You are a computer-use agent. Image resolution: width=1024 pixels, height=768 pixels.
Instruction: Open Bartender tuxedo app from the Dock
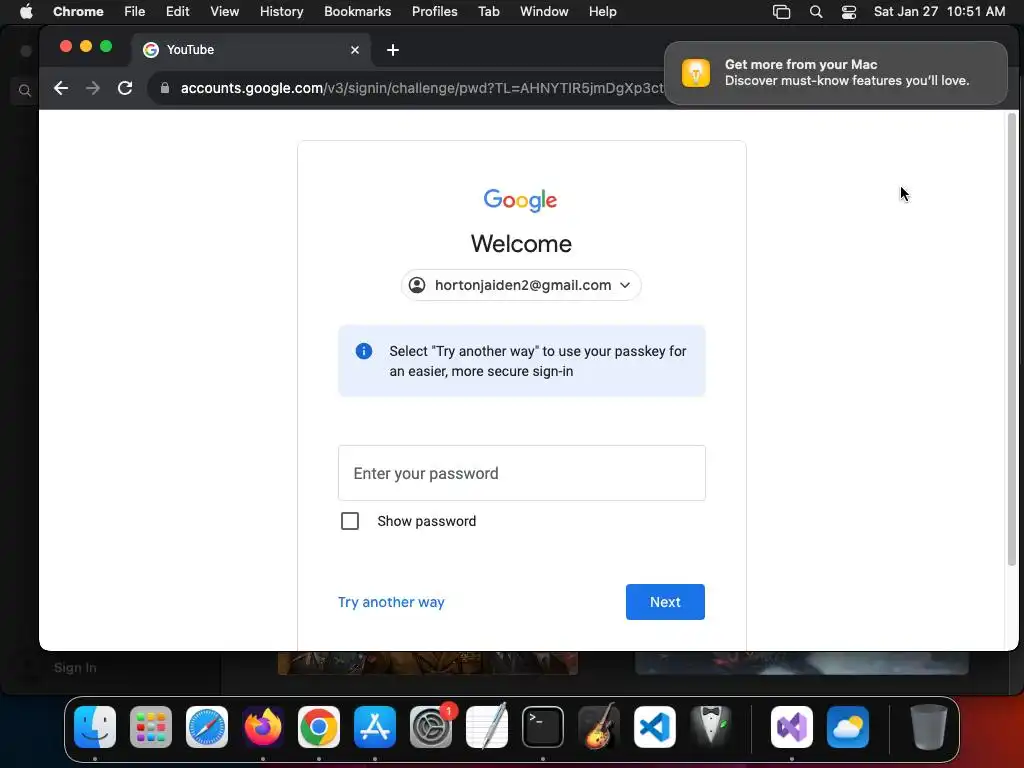[x=711, y=727]
